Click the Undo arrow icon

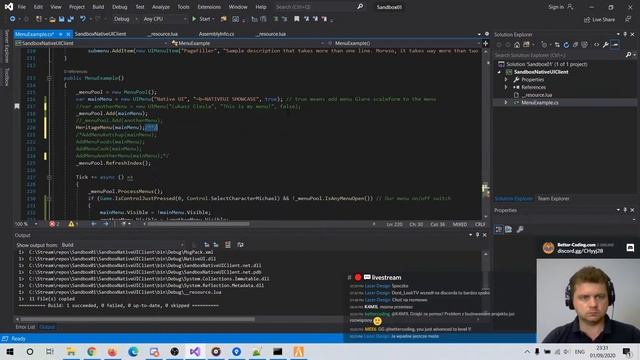[83, 19]
